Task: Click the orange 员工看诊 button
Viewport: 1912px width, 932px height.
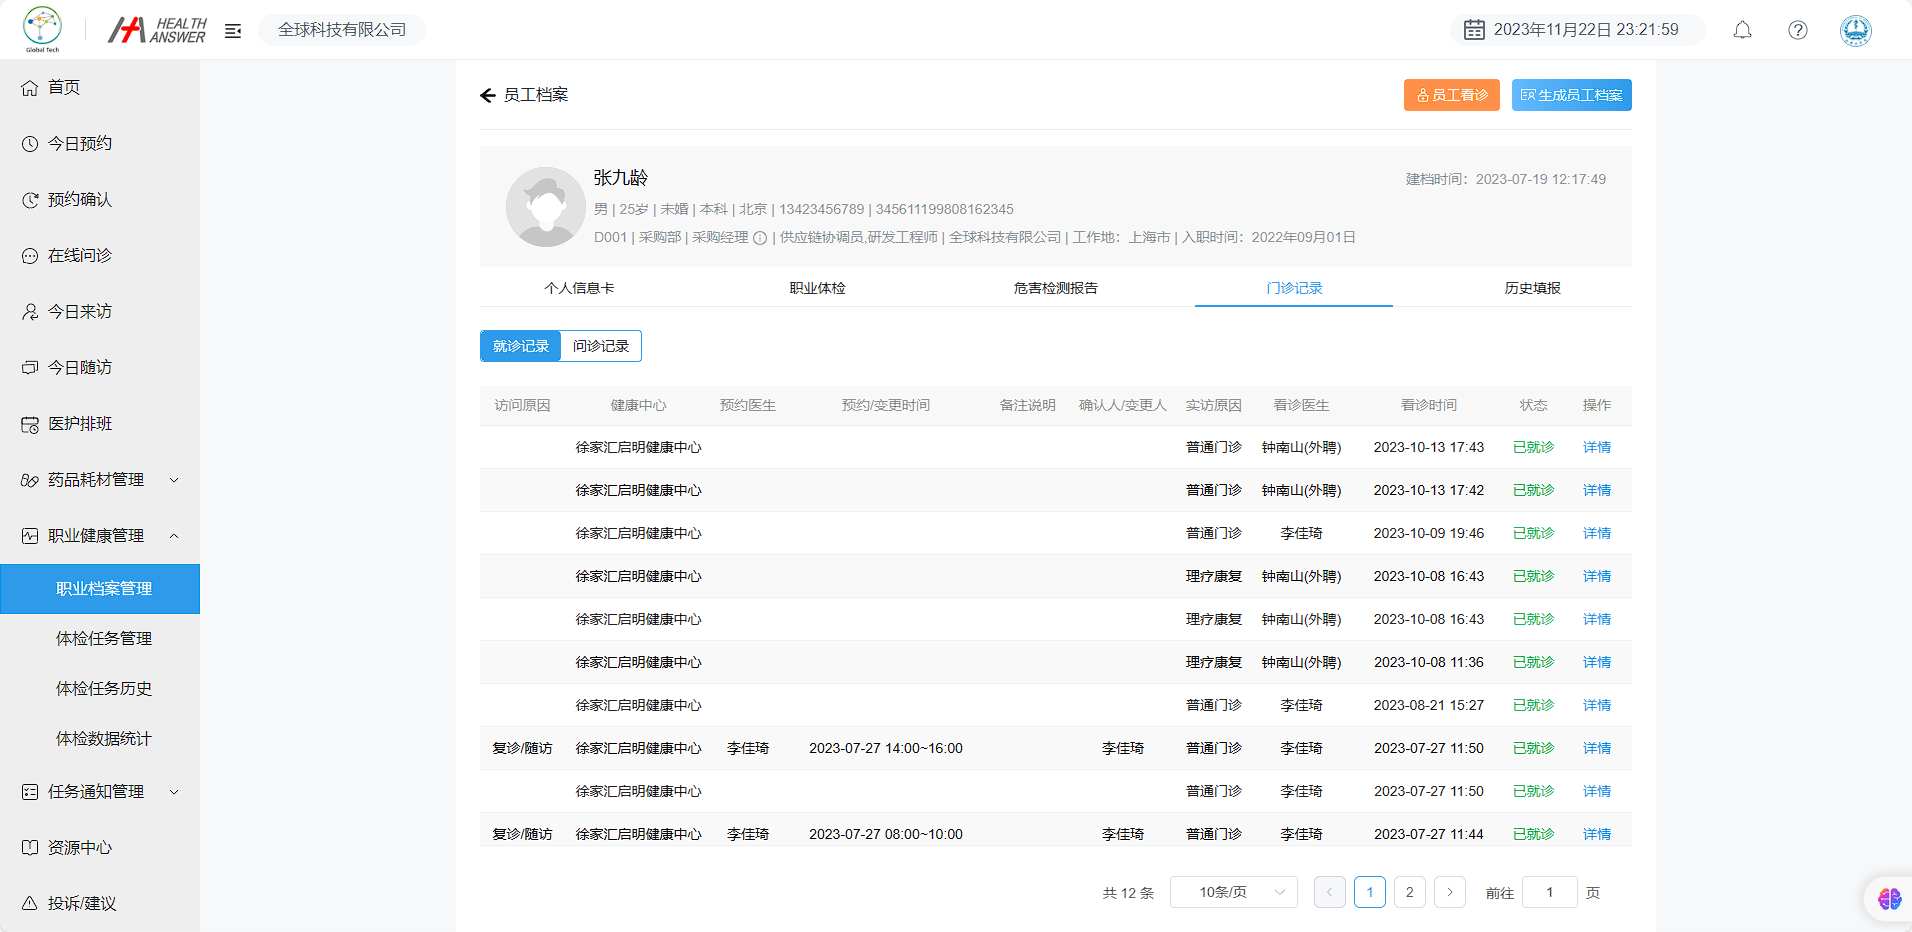Action: pos(1451,95)
